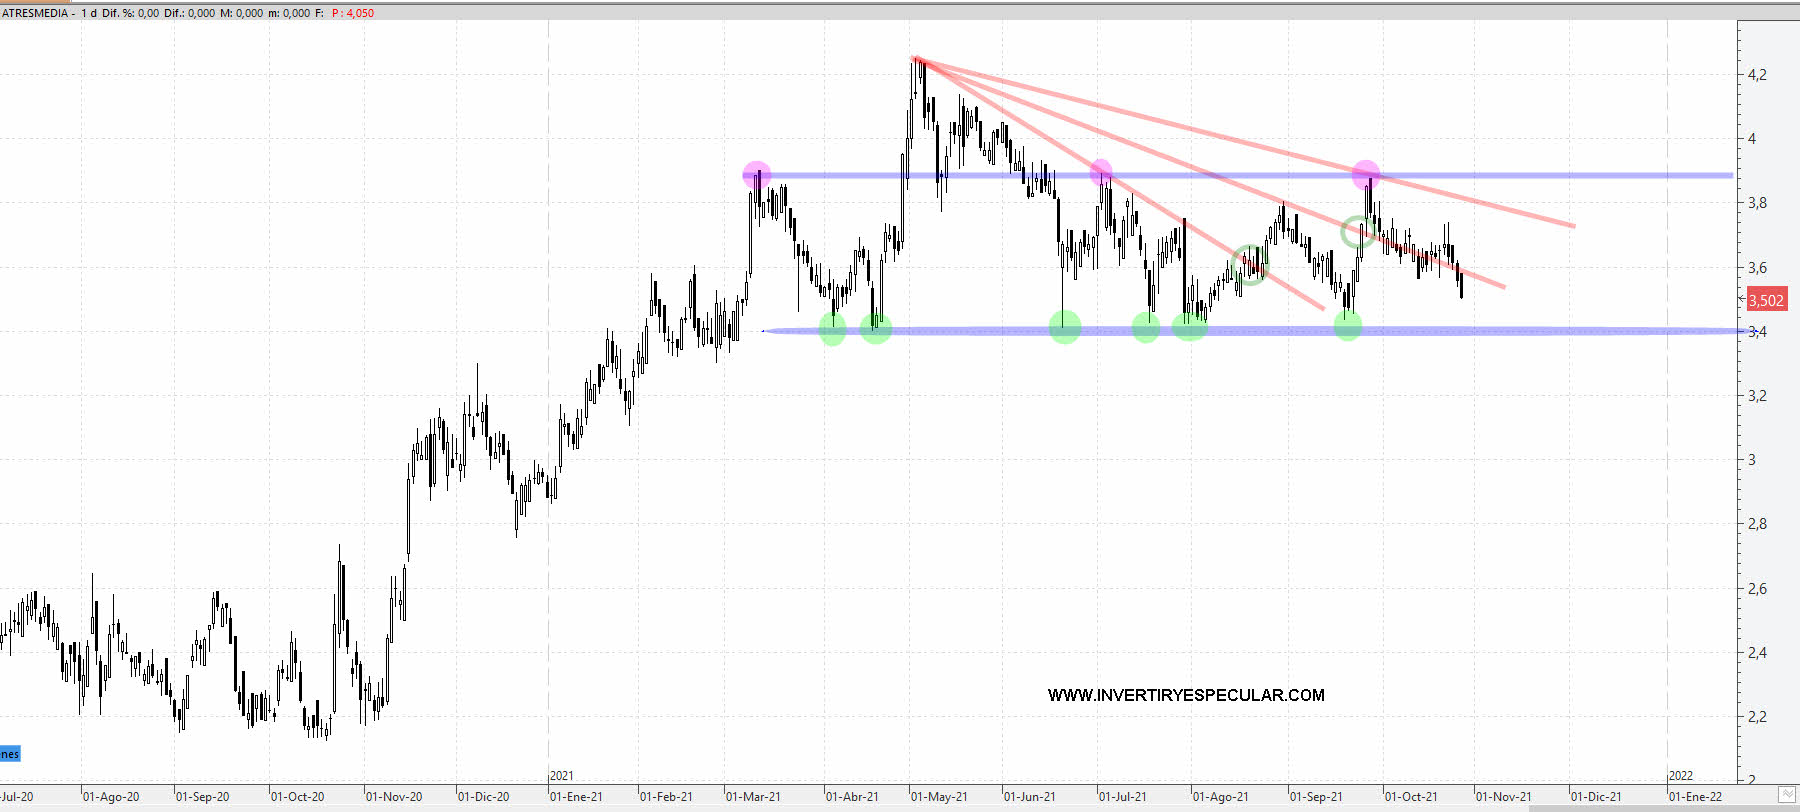
Task: Click the red 3,502 current price tag
Action: point(1766,300)
